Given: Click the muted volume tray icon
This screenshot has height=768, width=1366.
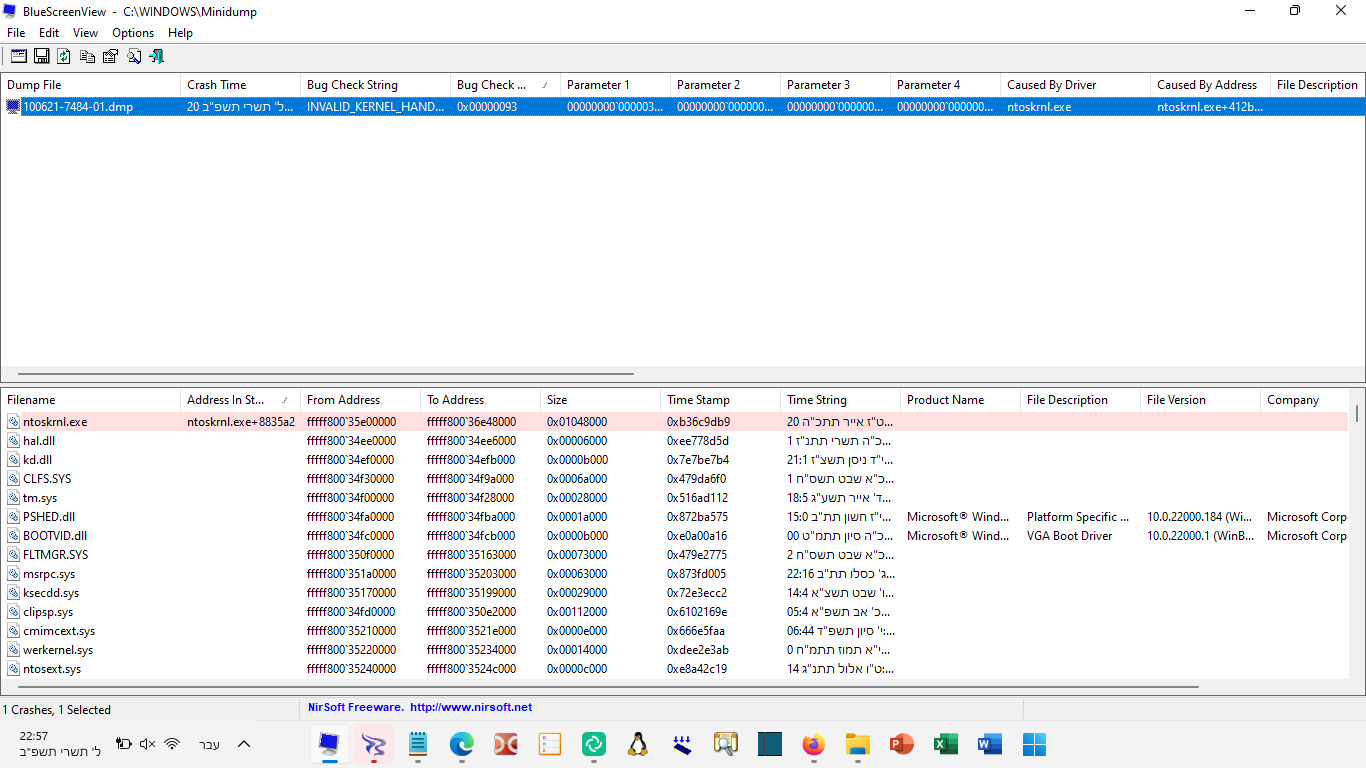Looking at the screenshot, I should [148, 744].
